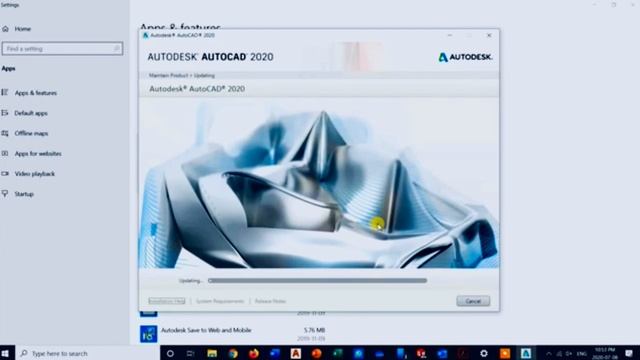This screenshot has width=640, height=360.
Task: Launch Google Chrome from taskbar
Action: tap(233, 353)
